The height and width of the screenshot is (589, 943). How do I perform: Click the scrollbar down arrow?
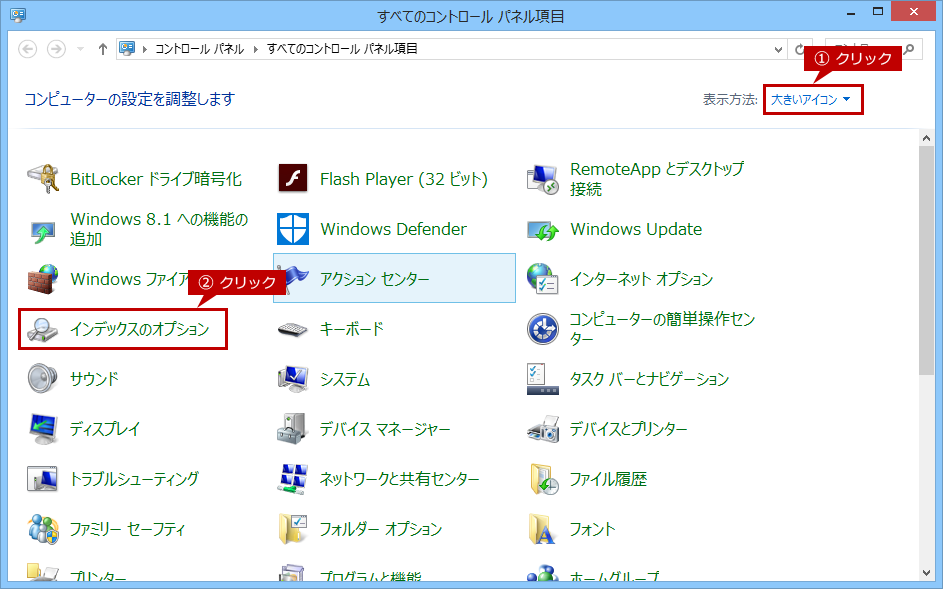point(927,573)
